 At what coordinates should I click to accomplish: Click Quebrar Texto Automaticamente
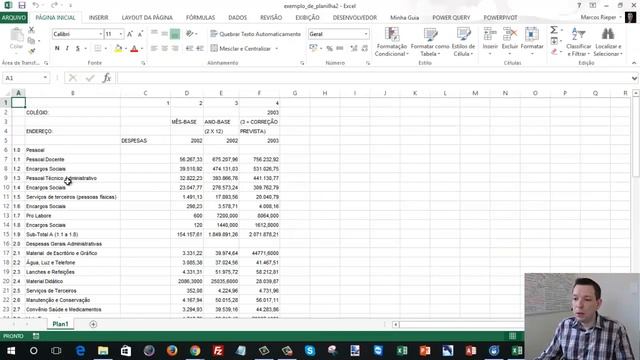pyautogui.click(x=256, y=34)
